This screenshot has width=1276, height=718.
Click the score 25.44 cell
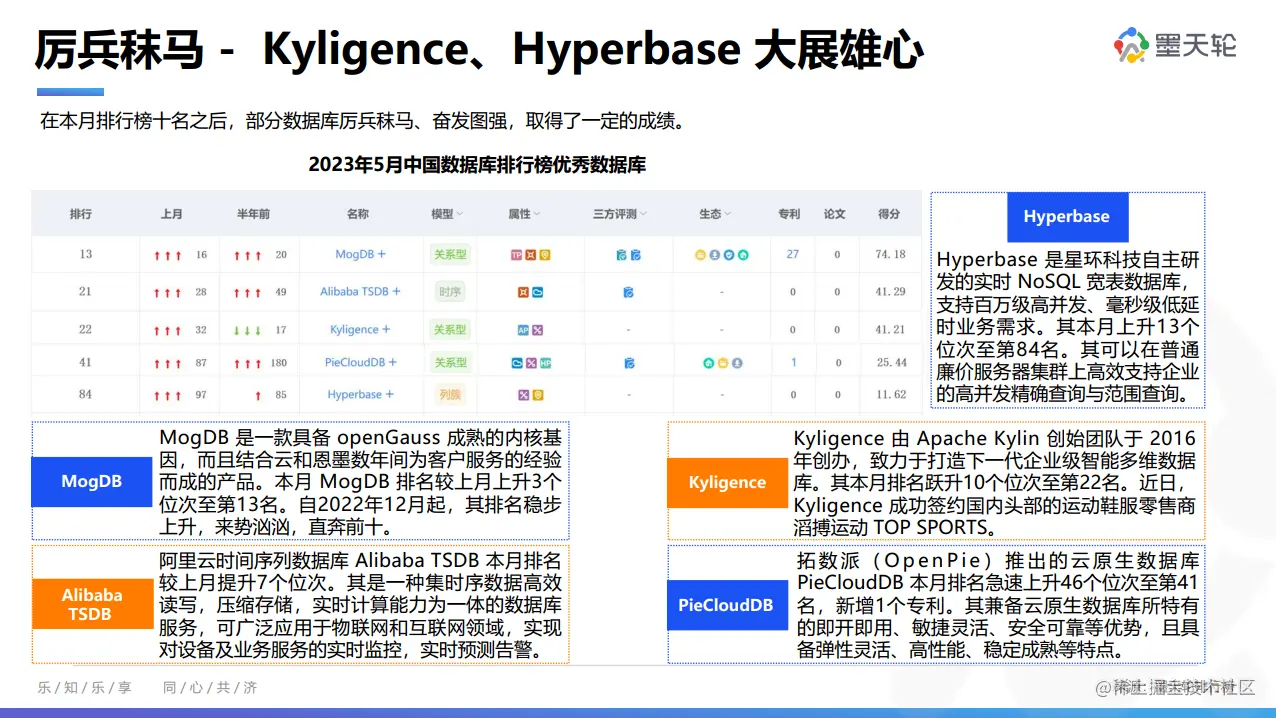891,362
